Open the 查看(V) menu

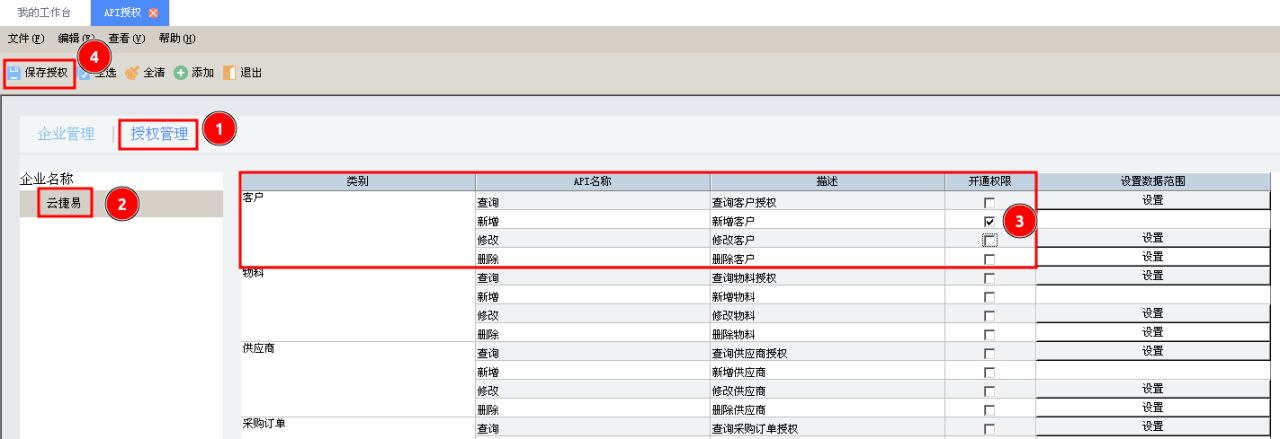[x=127, y=39]
